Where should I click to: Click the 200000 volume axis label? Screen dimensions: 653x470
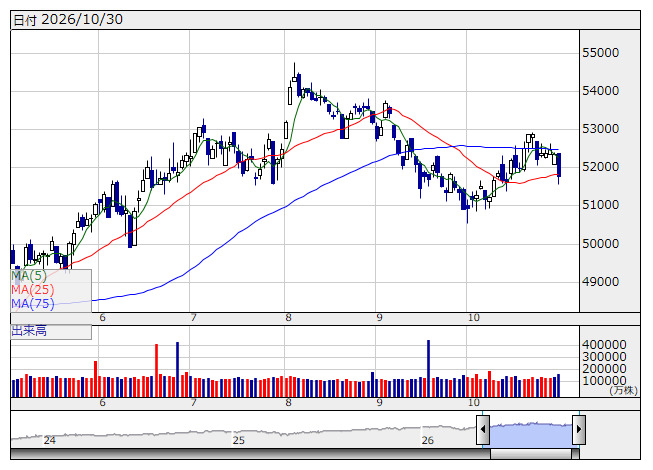tap(604, 369)
